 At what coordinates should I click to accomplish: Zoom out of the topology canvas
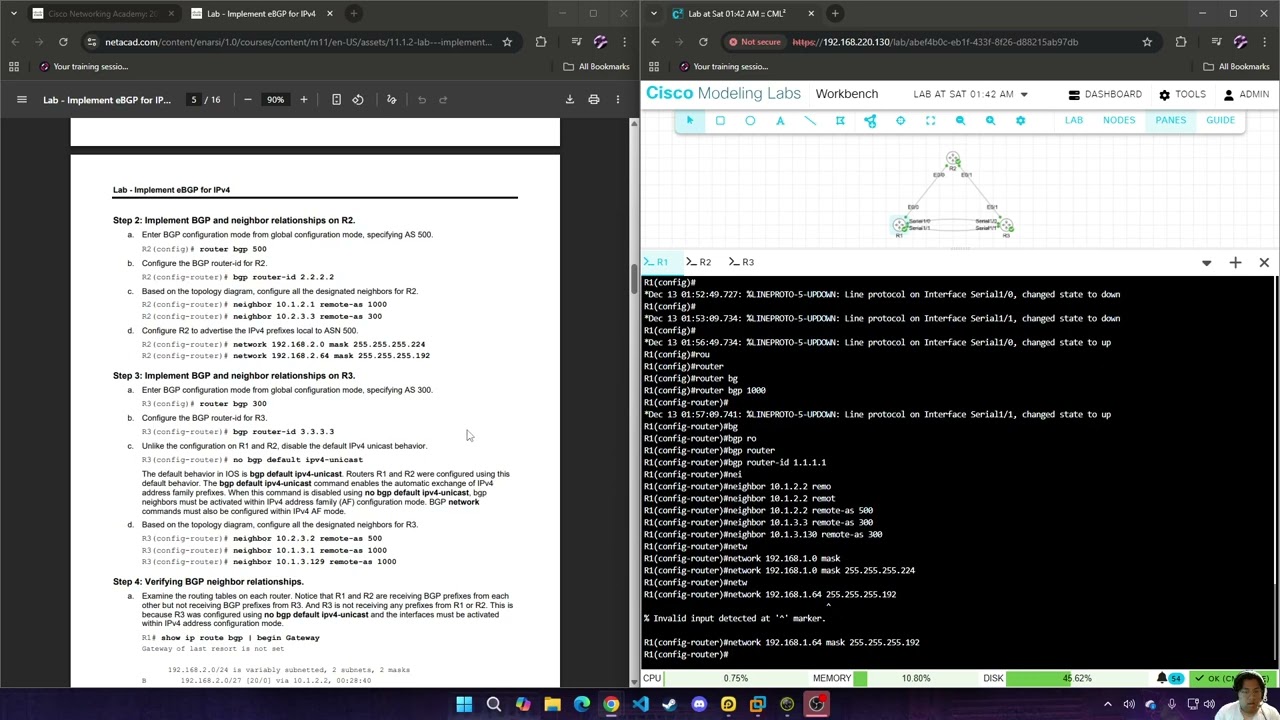pos(960,121)
